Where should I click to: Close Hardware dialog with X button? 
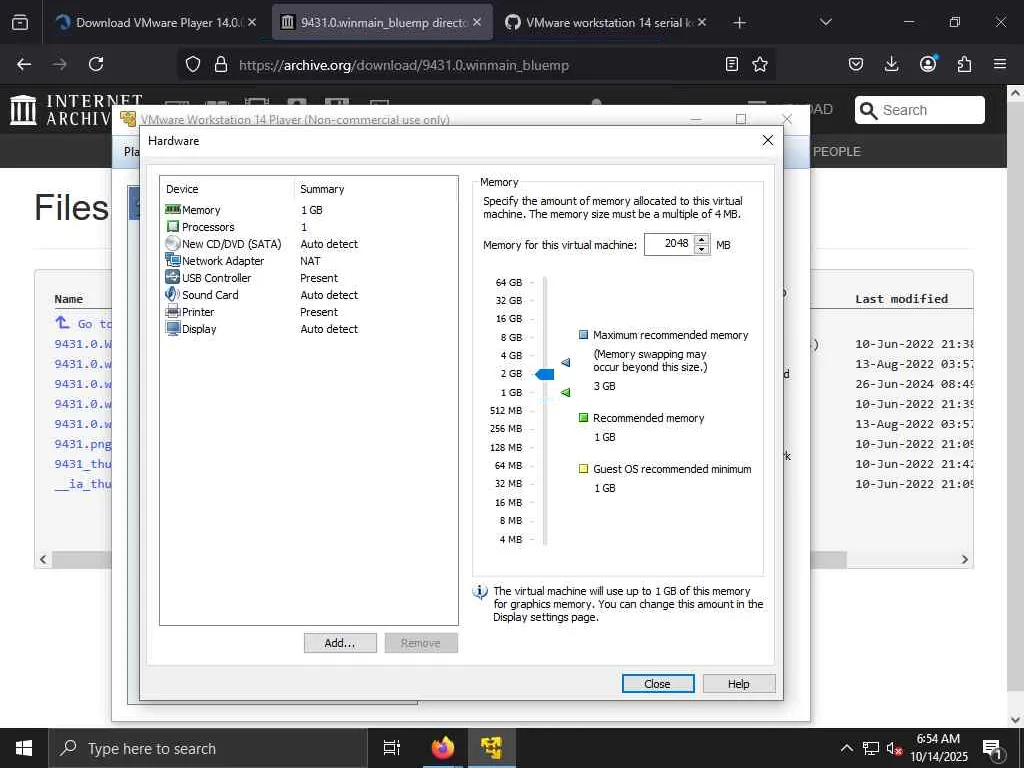768,140
